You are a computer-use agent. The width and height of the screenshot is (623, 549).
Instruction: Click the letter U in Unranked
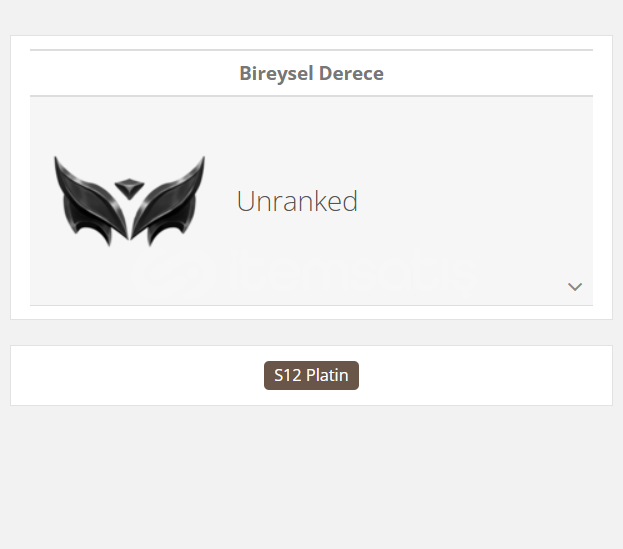click(x=245, y=202)
